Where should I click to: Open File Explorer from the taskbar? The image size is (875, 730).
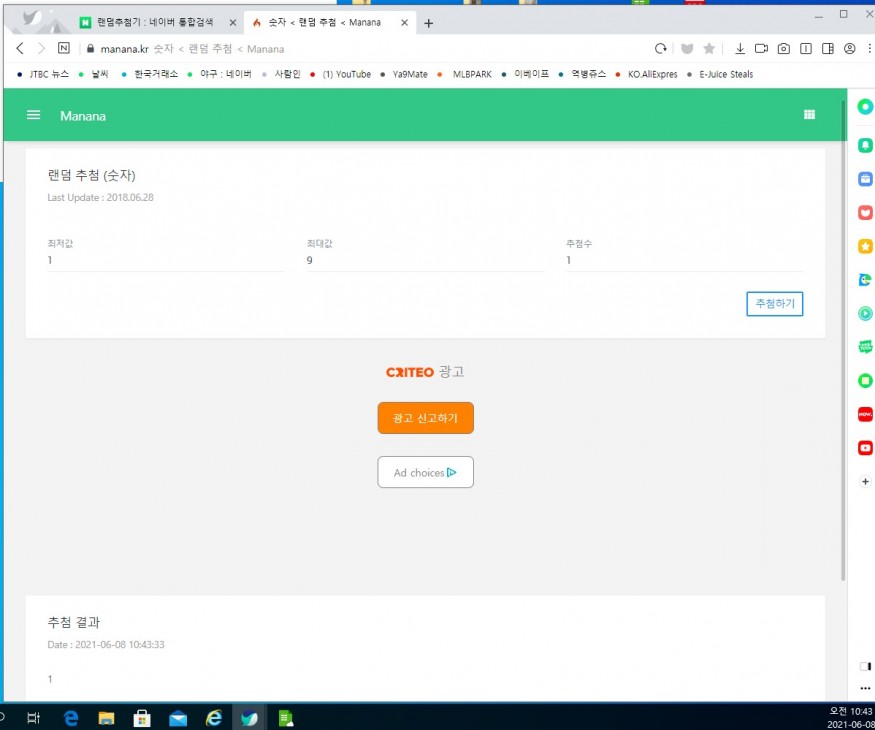[106, 718]
